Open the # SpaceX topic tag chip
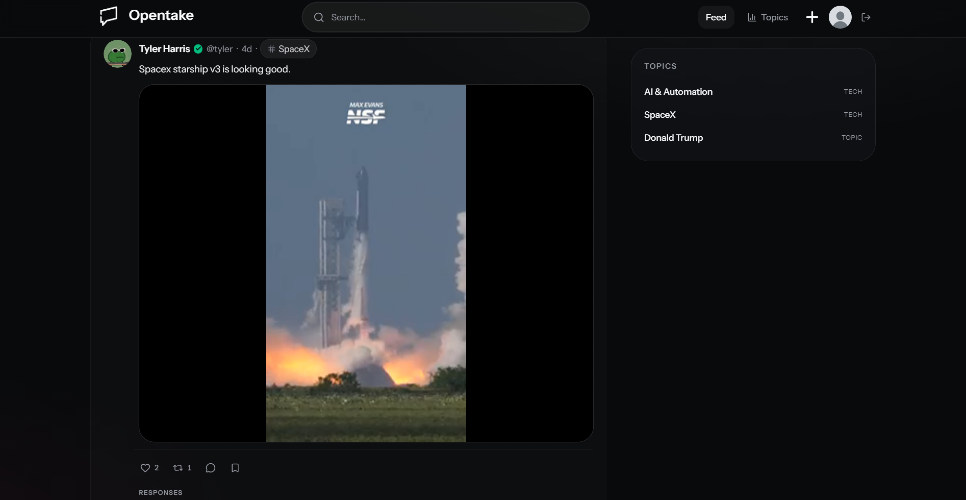The width and height of the screenshot is (966, 500). tap(288, 49)
